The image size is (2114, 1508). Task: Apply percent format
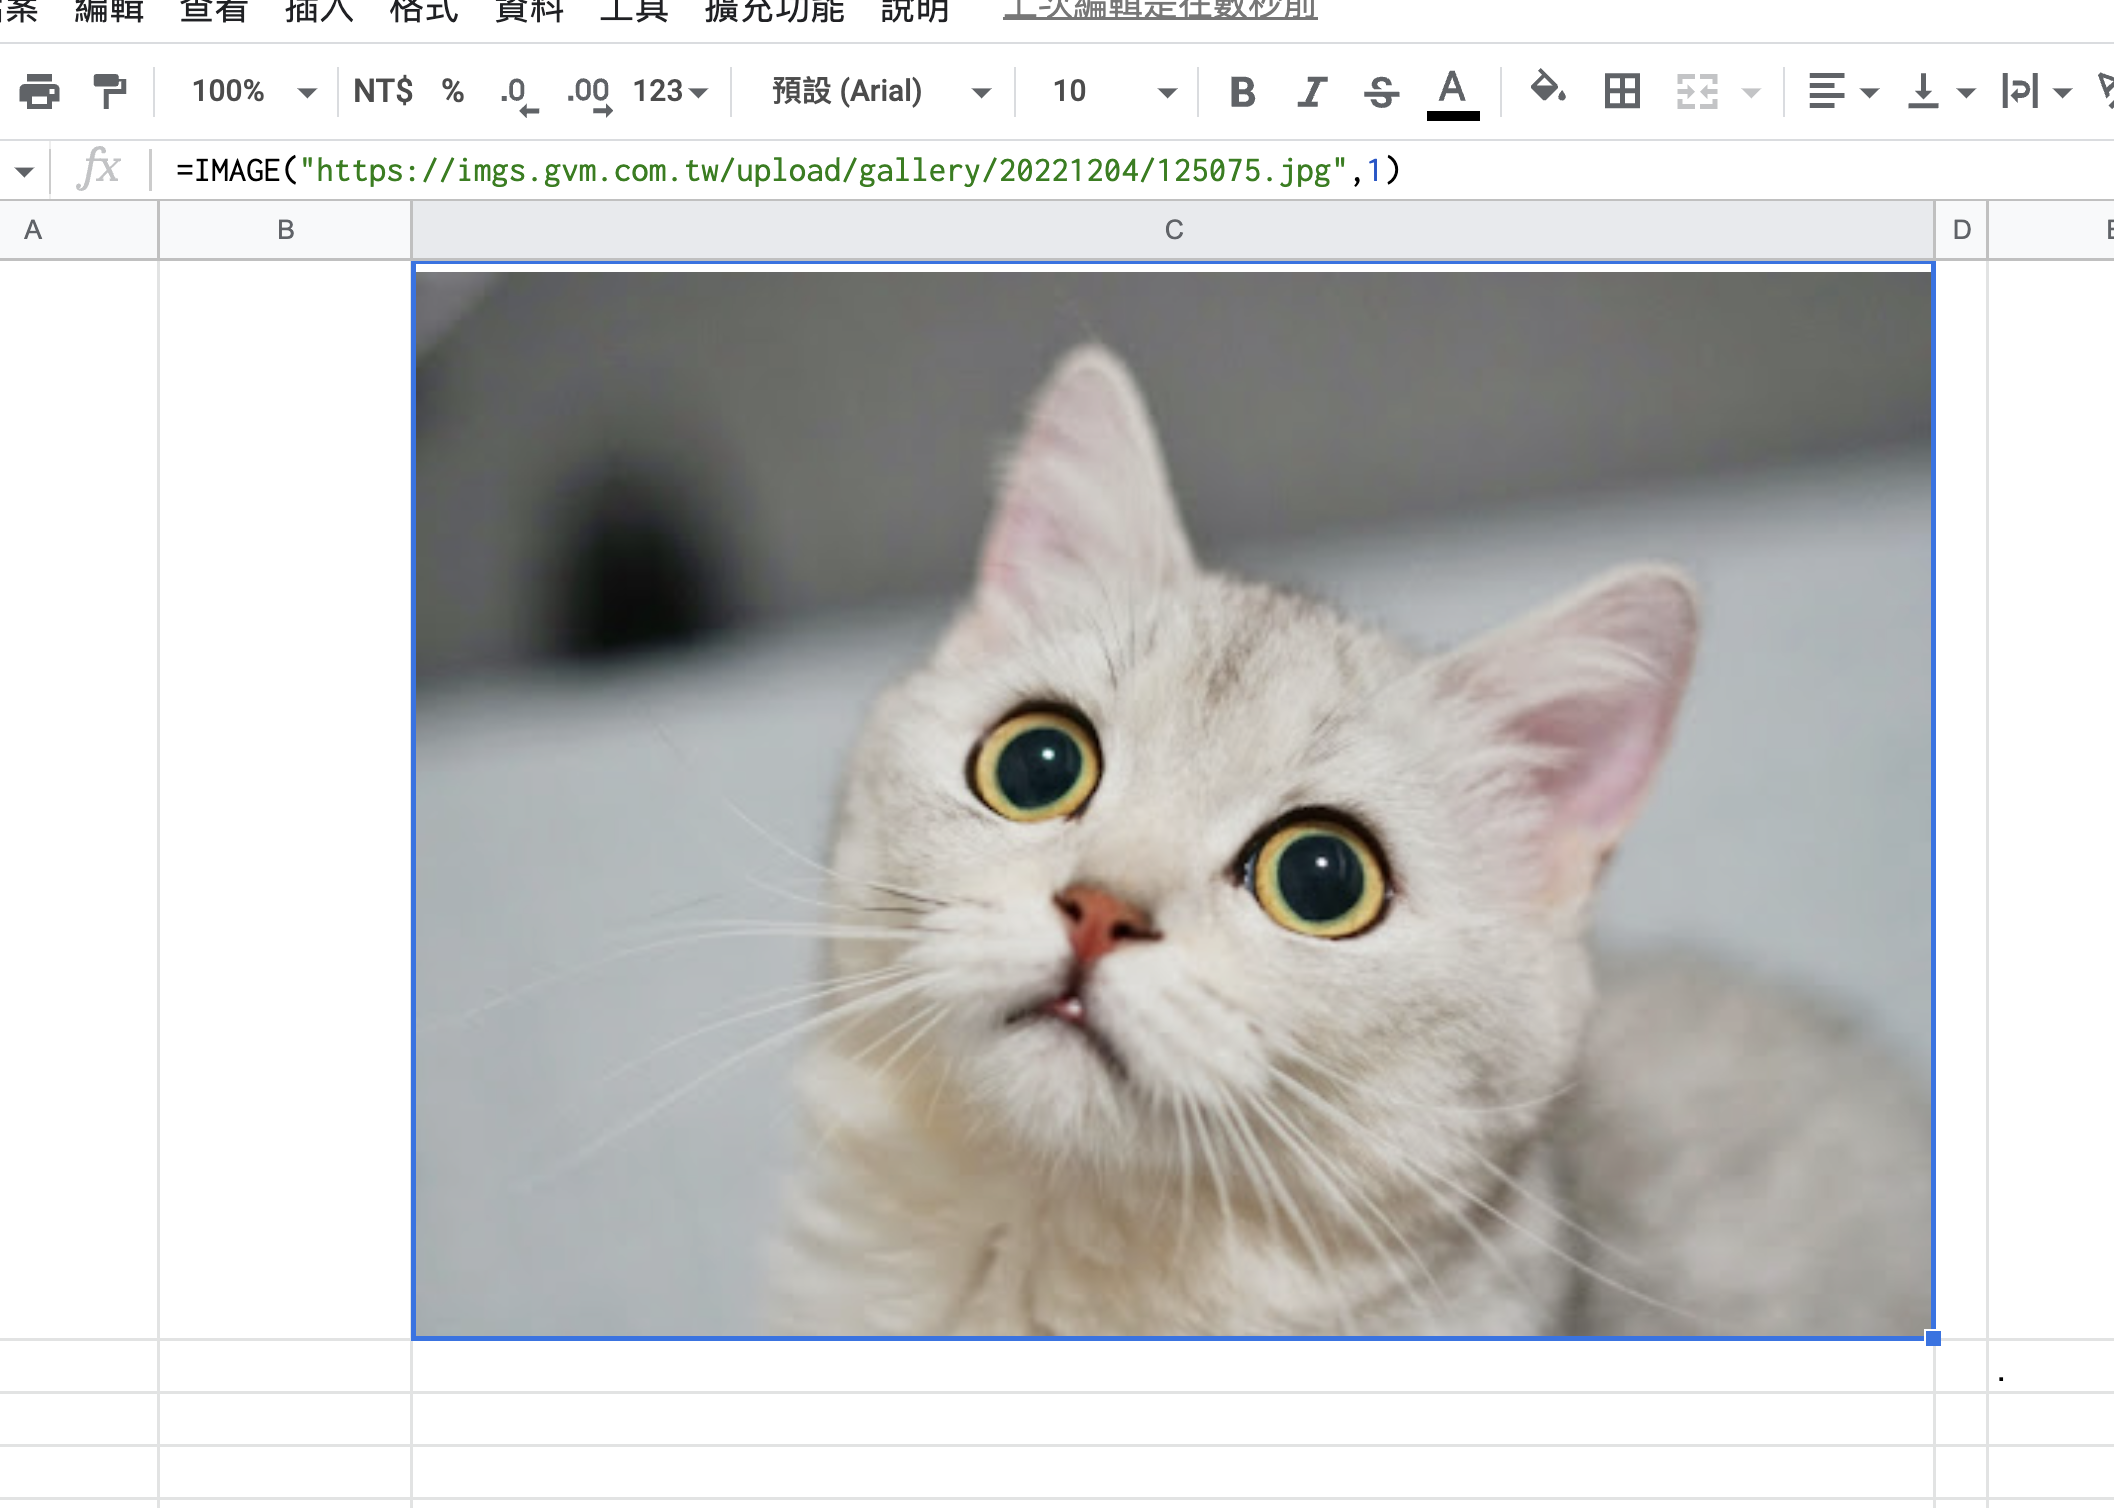(453, 91)
